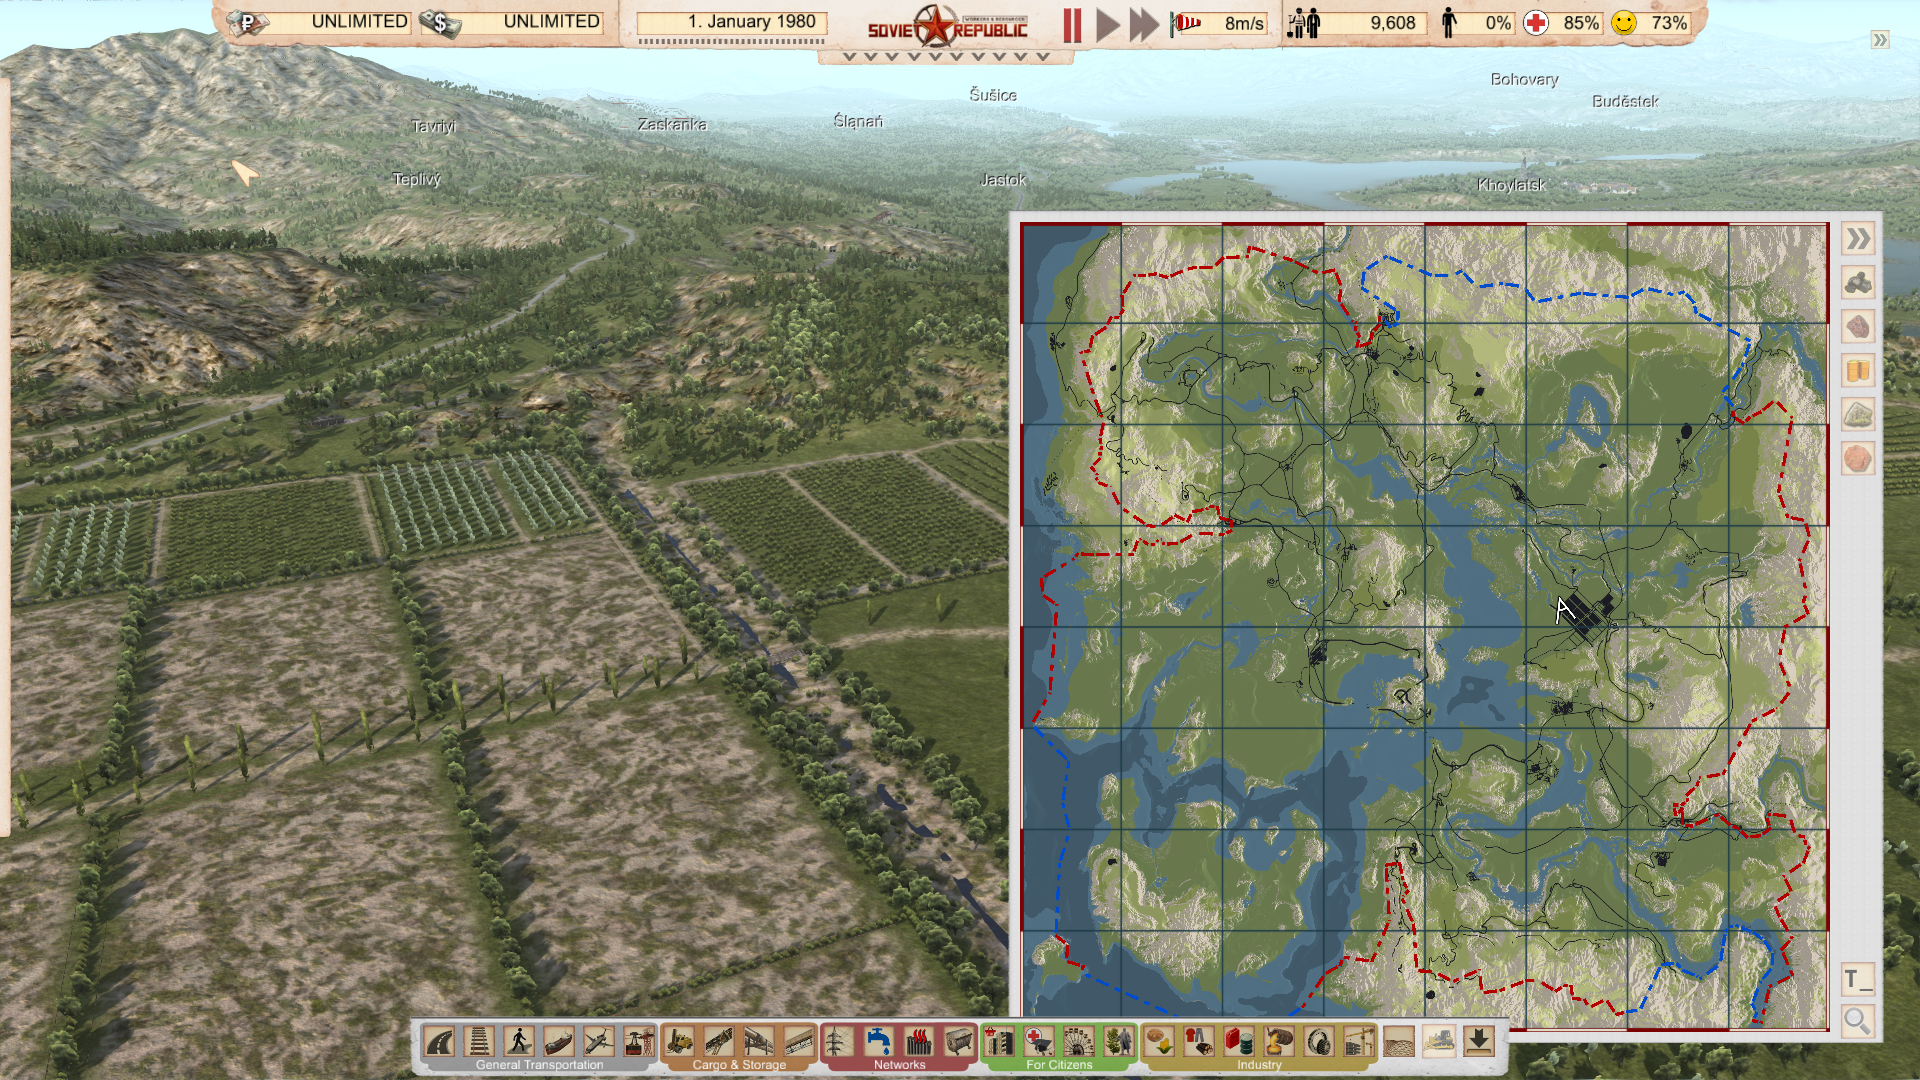Select the railway tracks build icon
The image size is (1920, 1080).
click(x=479, y=1042)
